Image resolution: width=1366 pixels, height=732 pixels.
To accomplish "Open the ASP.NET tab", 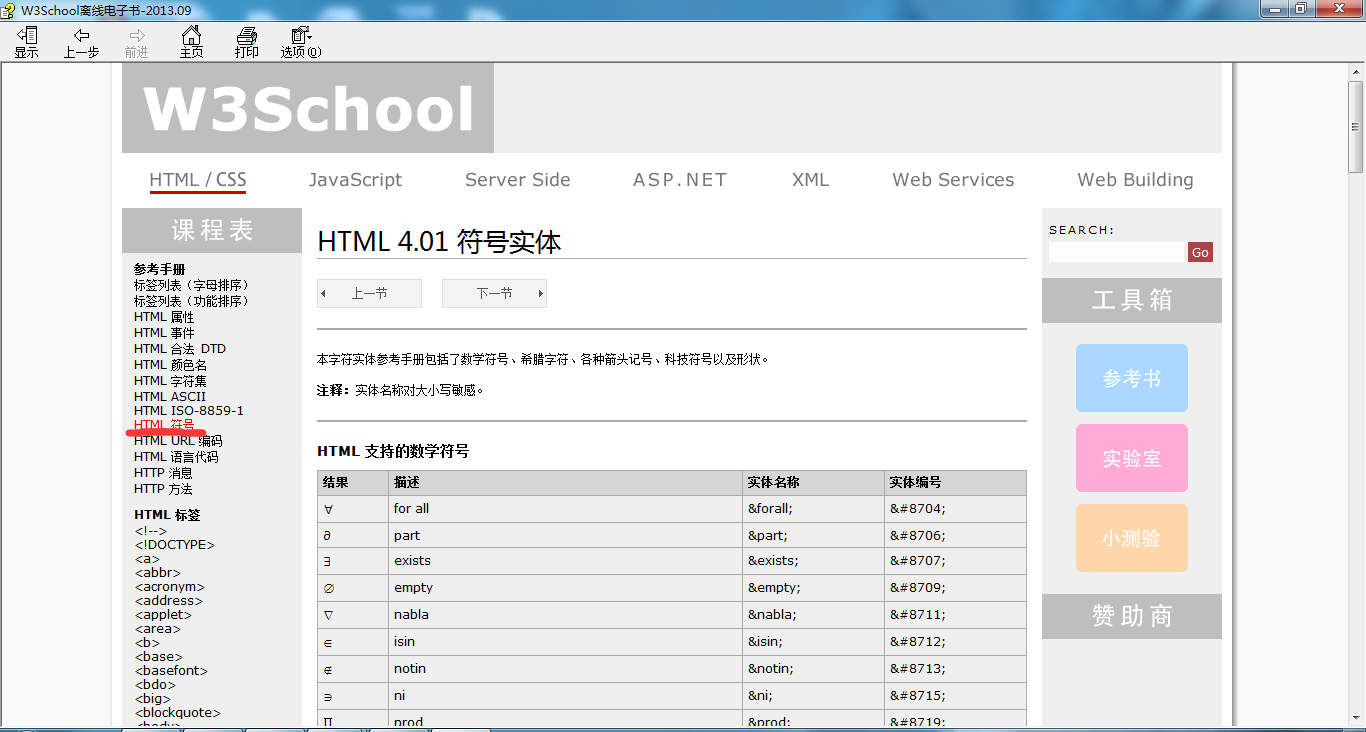I will tap(680, 180).
